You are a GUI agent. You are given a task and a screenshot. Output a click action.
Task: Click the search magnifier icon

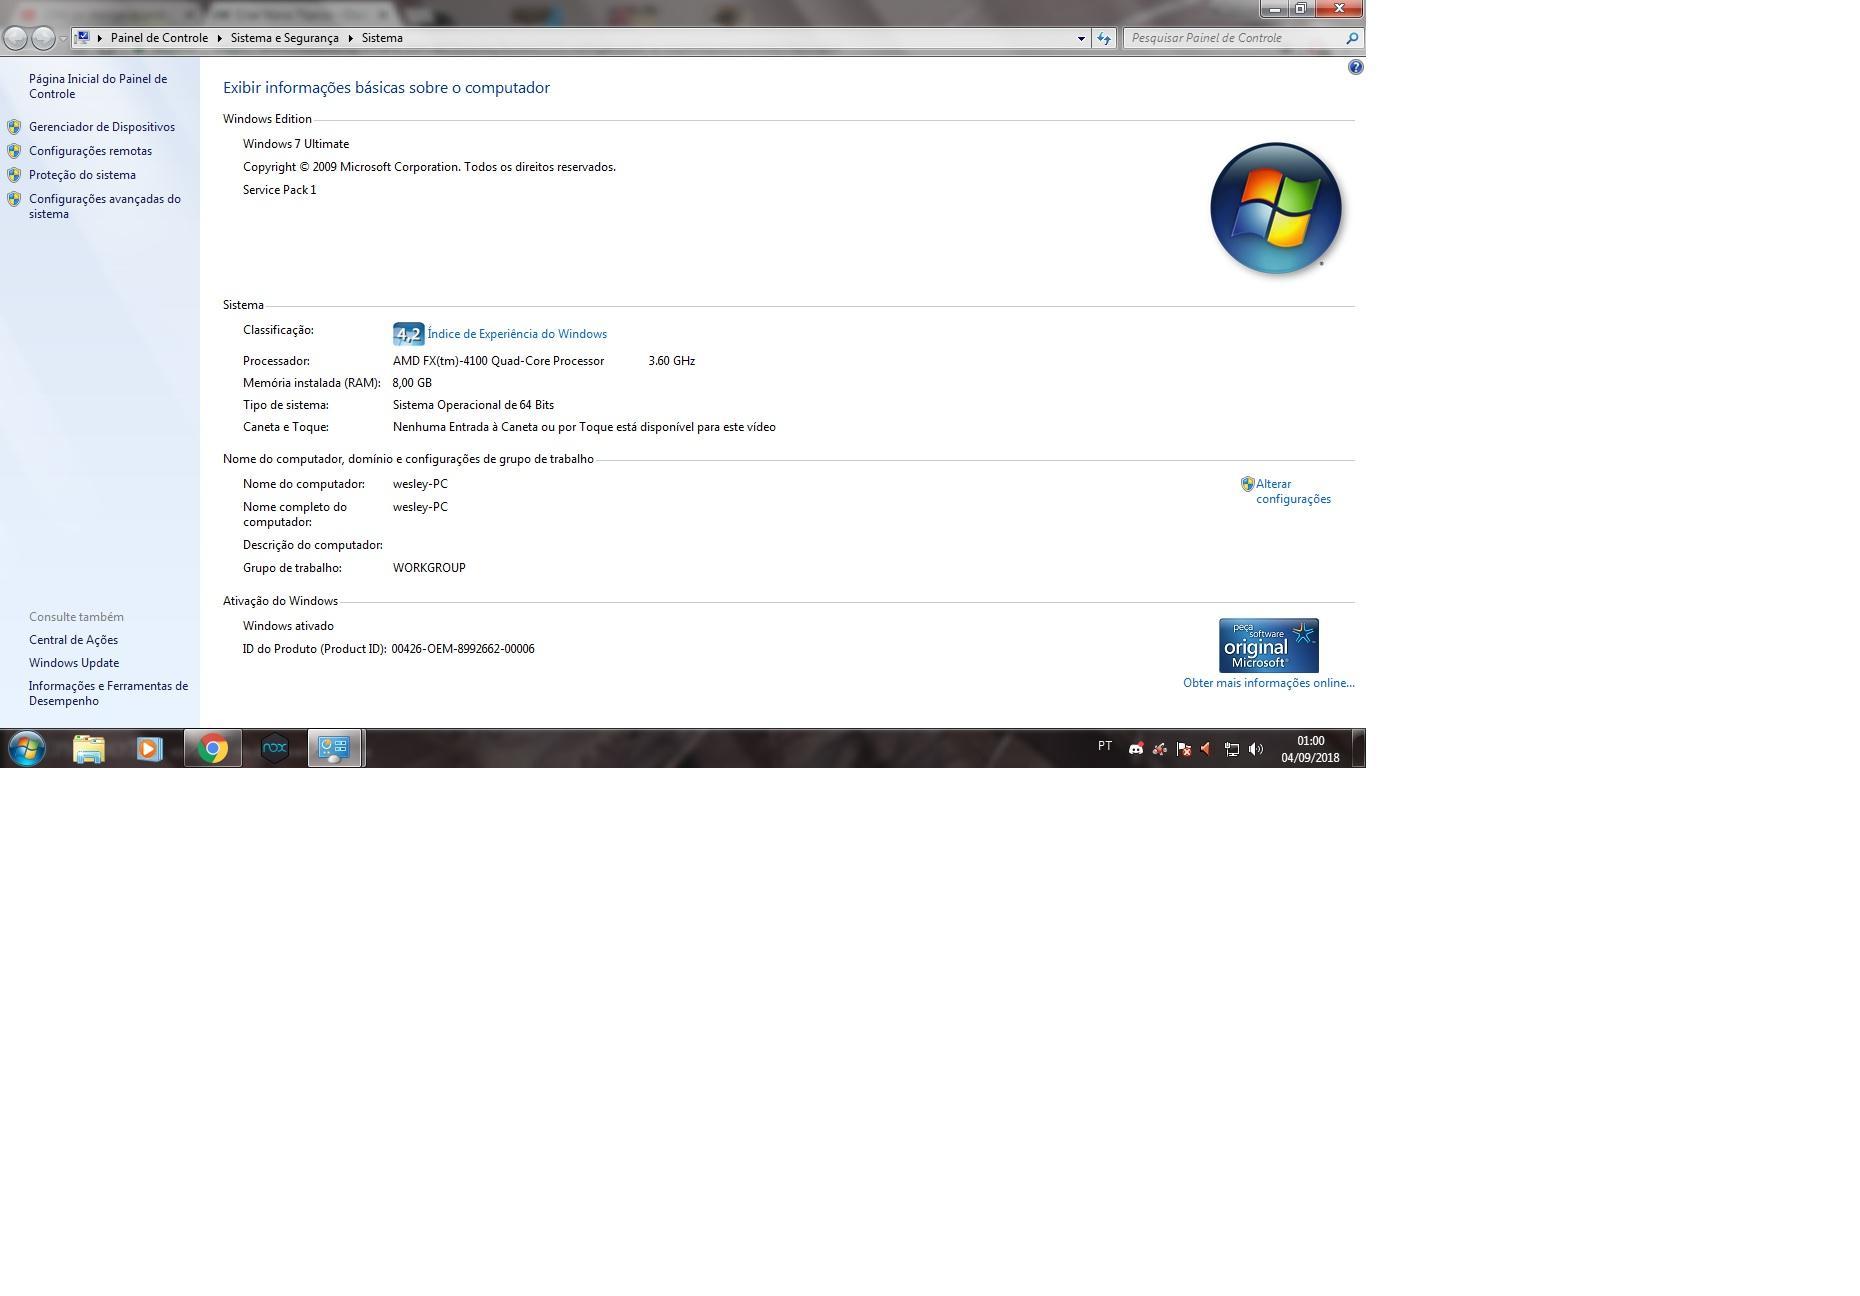pos(1352,38)
